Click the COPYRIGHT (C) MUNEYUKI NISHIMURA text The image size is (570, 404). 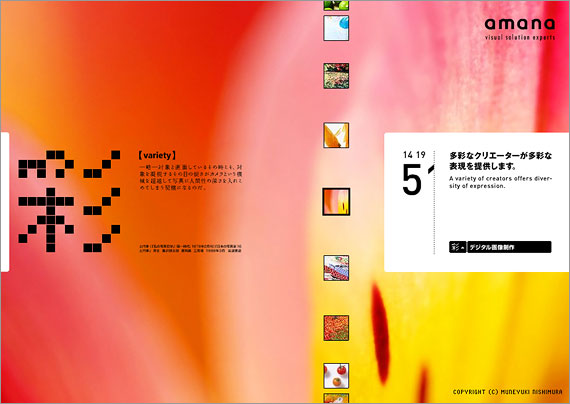[507, 392]
